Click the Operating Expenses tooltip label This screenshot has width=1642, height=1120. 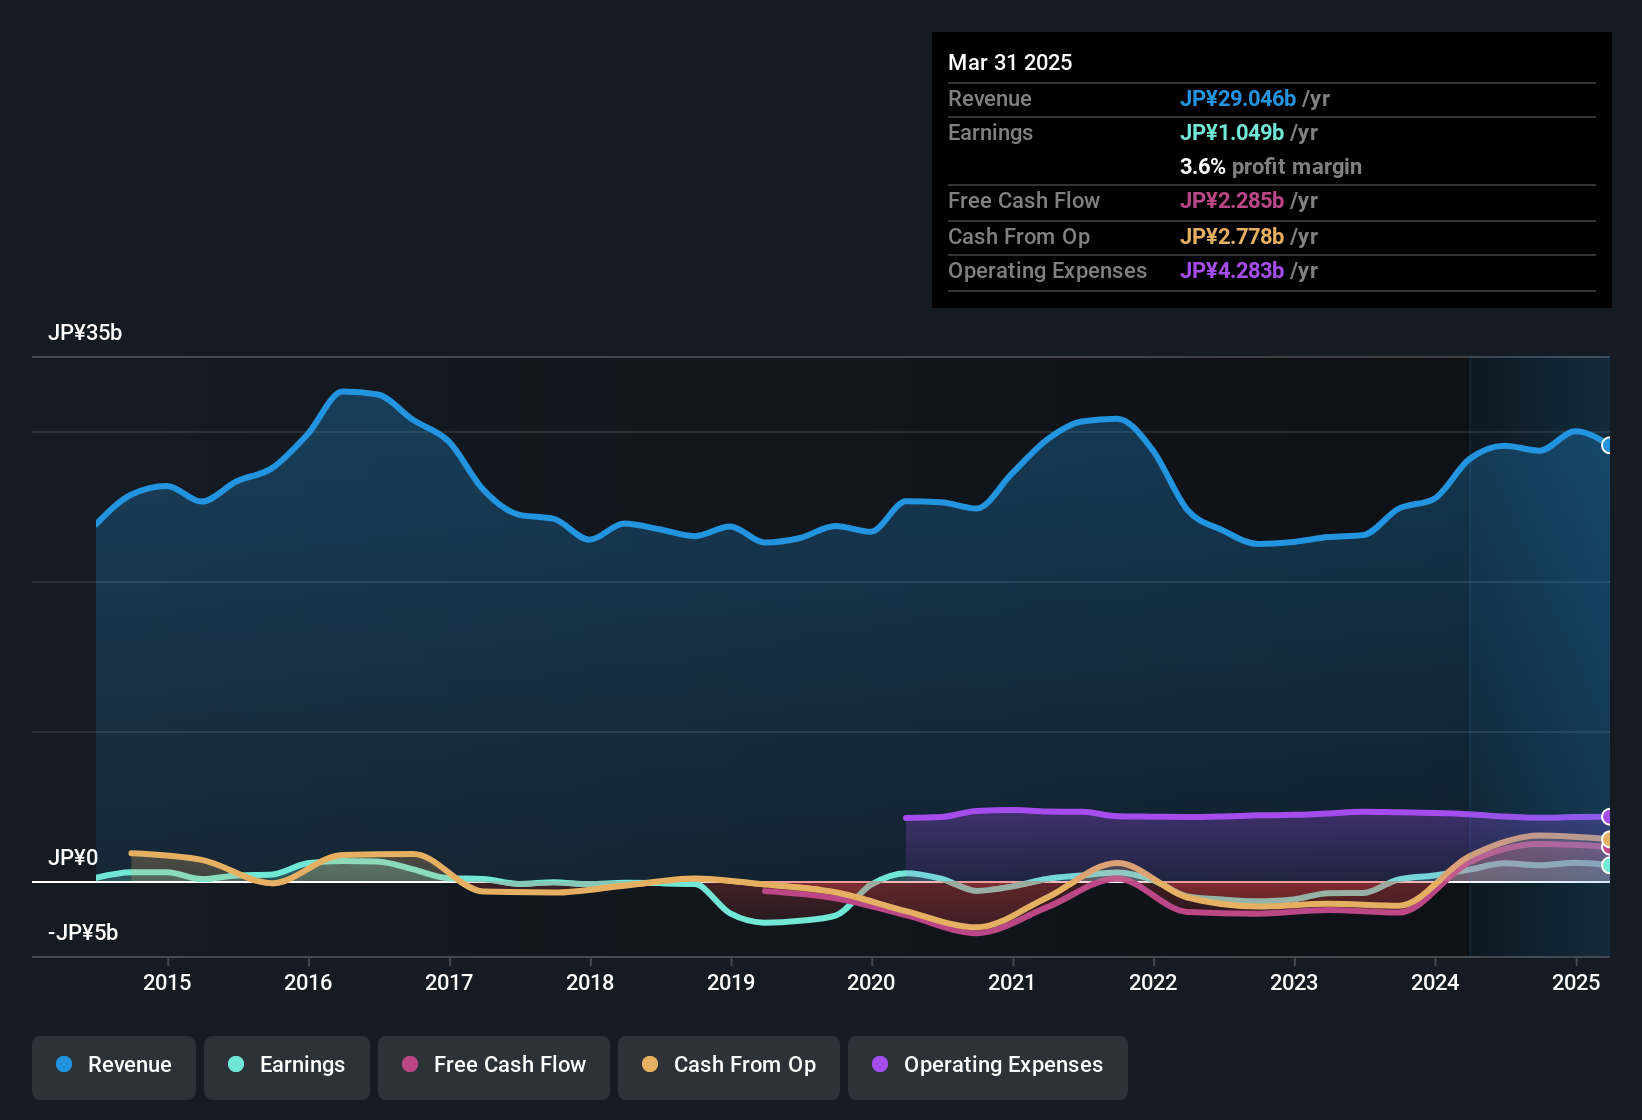pos(1047,270)
